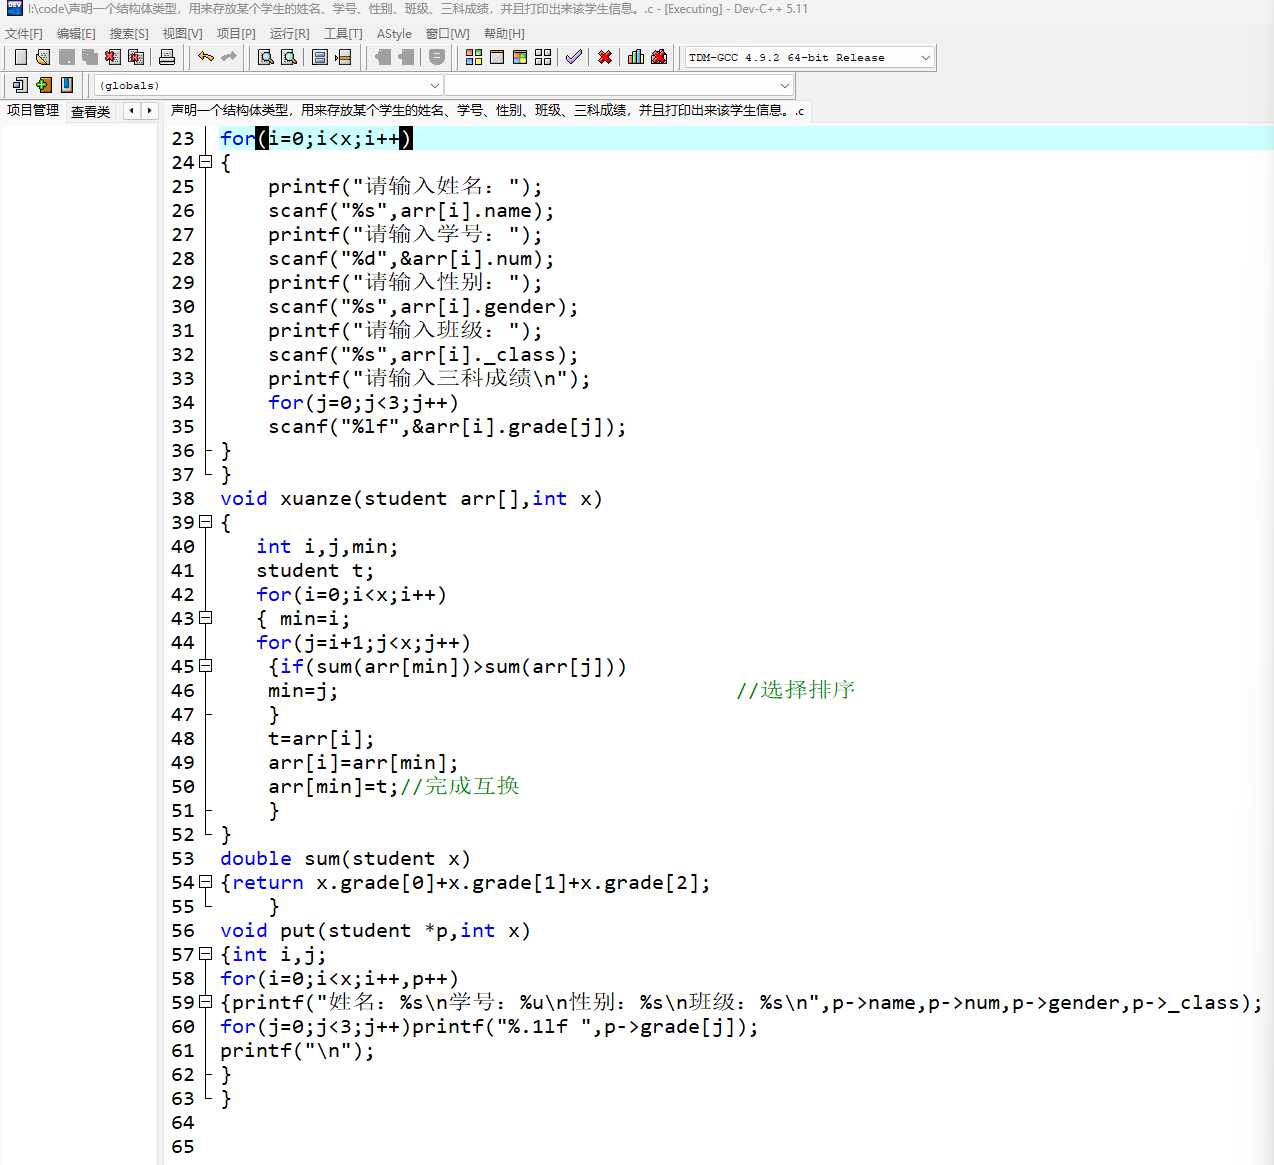The width and height of the screenshot is (1274, 1165).
Task: Click the Toggle bookmarks icon
Action: [67, 85]
